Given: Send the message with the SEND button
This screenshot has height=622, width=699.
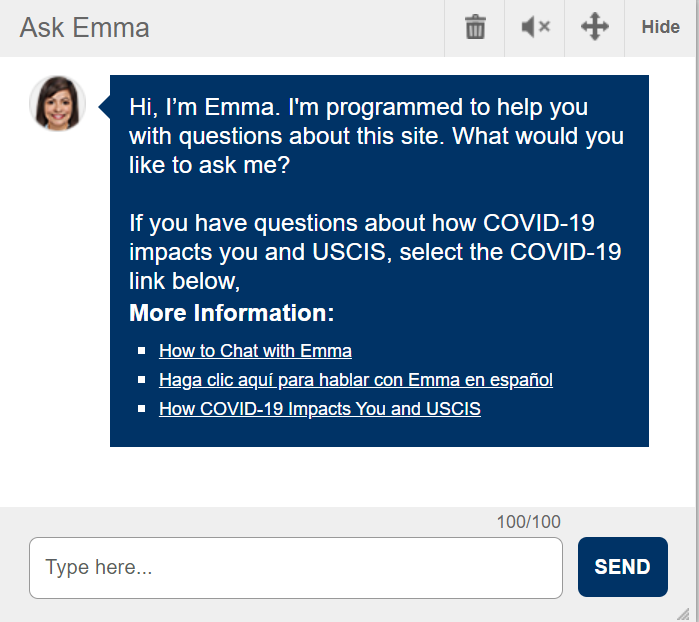Looking at the screenshot, I should coord(623,567).
